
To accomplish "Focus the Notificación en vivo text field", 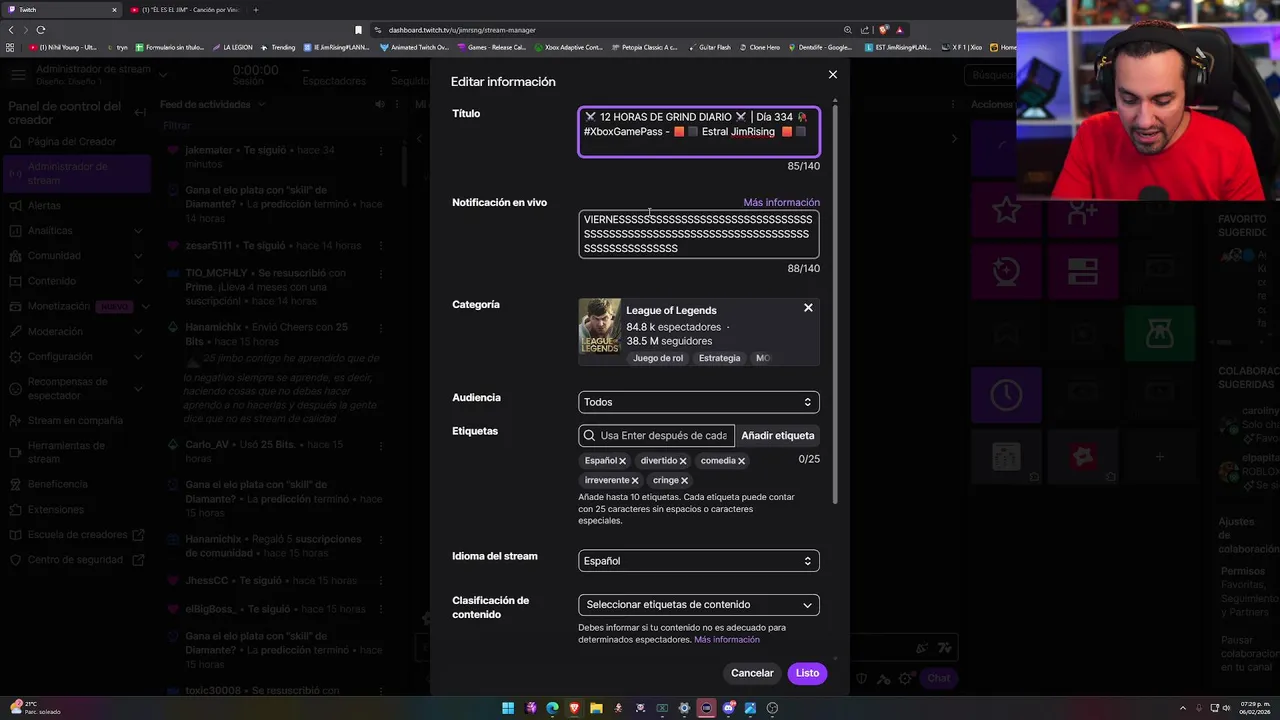I will [699, 234].
